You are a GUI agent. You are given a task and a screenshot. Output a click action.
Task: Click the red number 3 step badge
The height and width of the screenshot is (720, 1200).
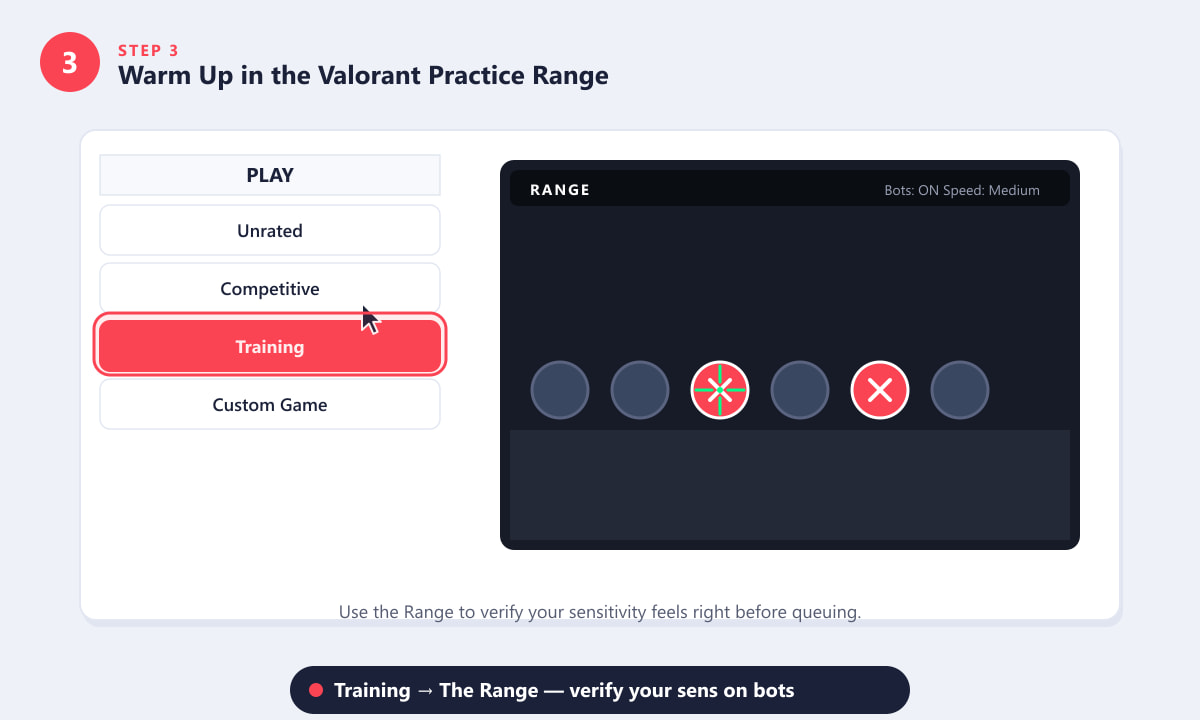point(70,62)
